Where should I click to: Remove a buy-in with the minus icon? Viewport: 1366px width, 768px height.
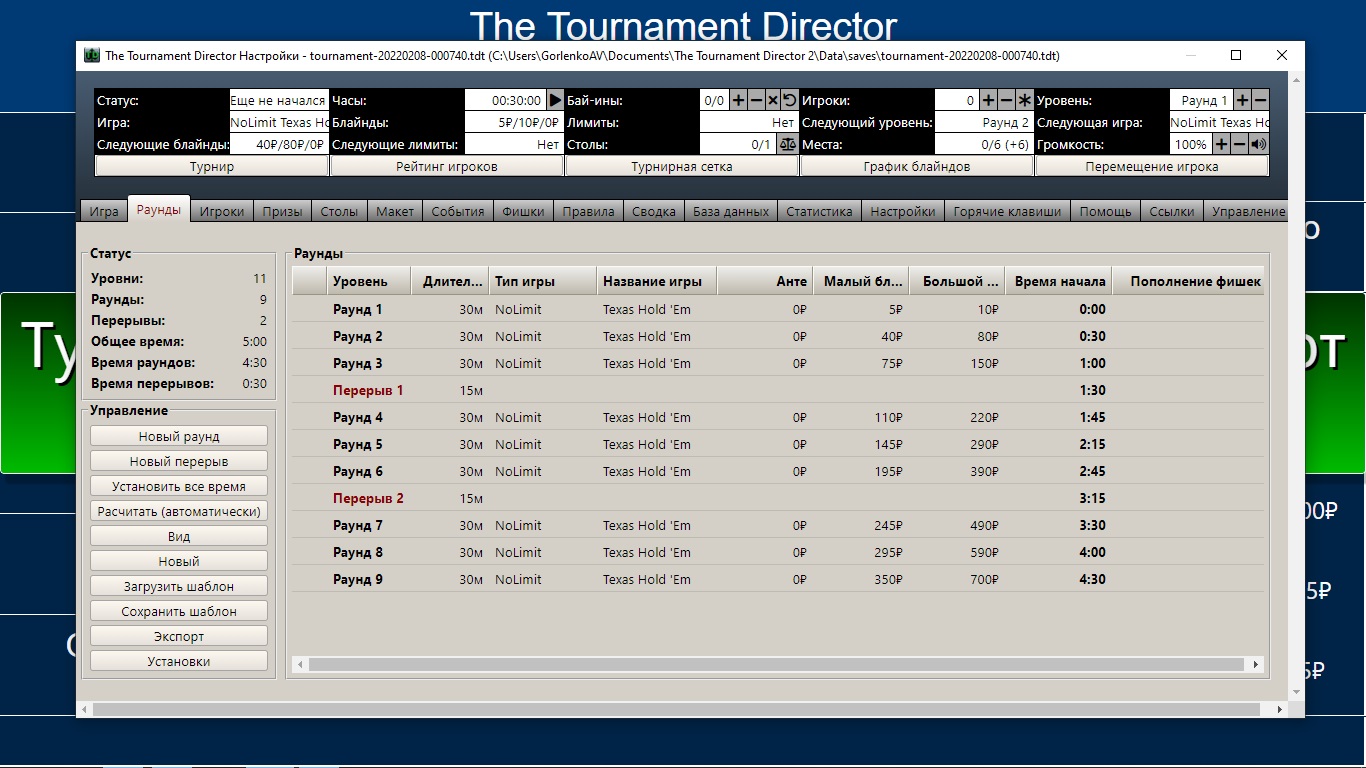point(756,100)
